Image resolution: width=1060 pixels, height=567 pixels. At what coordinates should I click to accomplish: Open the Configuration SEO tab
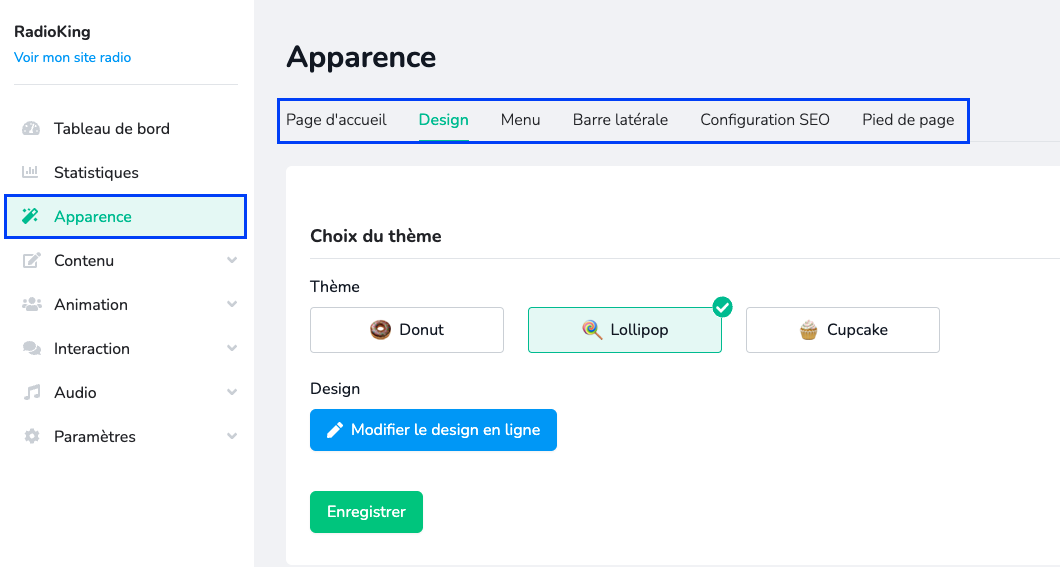point(765,120)
